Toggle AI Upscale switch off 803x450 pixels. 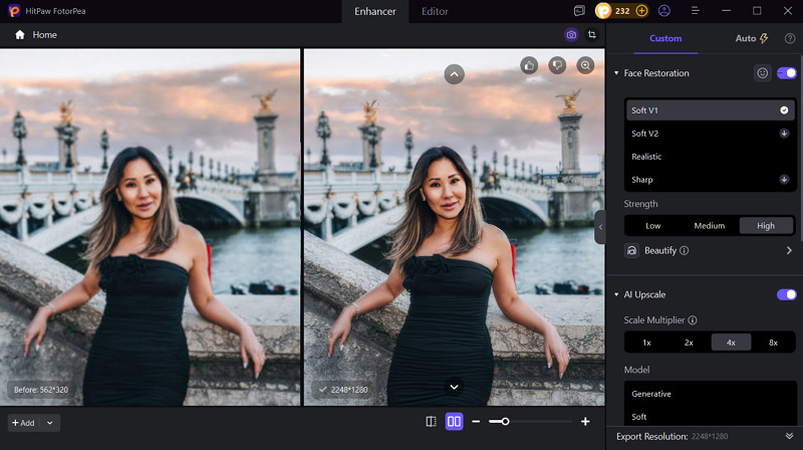pyautogui.click(x=787, y=294)
